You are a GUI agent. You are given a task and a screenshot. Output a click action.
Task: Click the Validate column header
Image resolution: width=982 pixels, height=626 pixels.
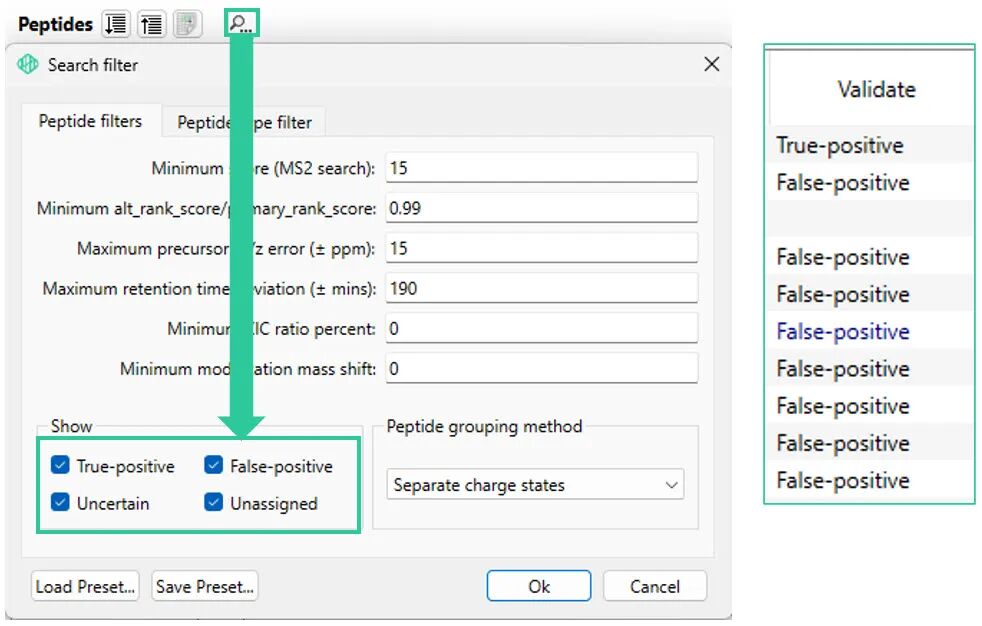(876, 90)
